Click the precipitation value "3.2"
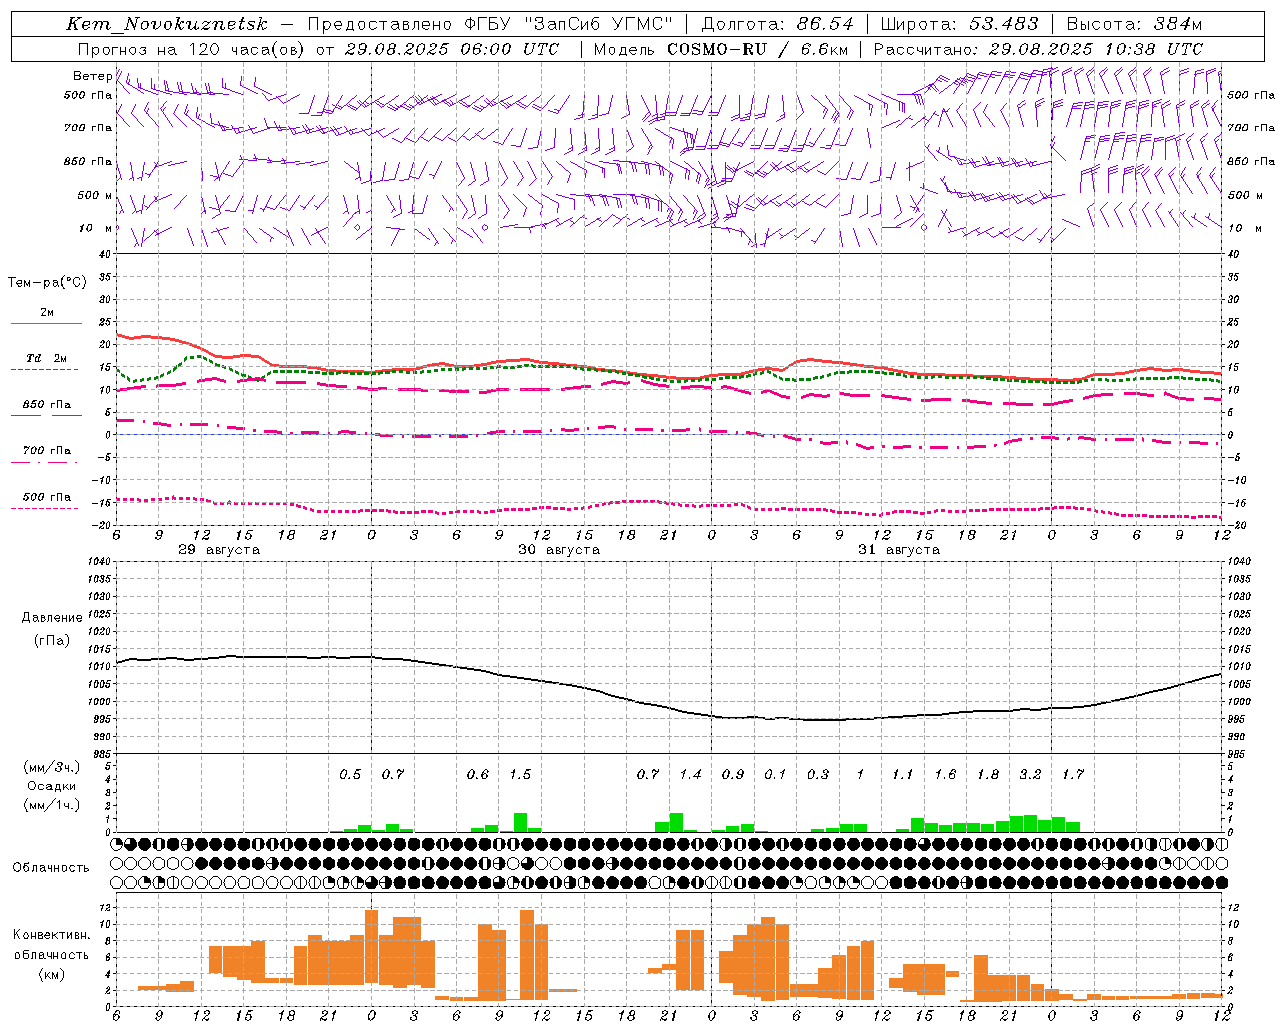The image size is (1280, 1024). [x=1030, y=774]
